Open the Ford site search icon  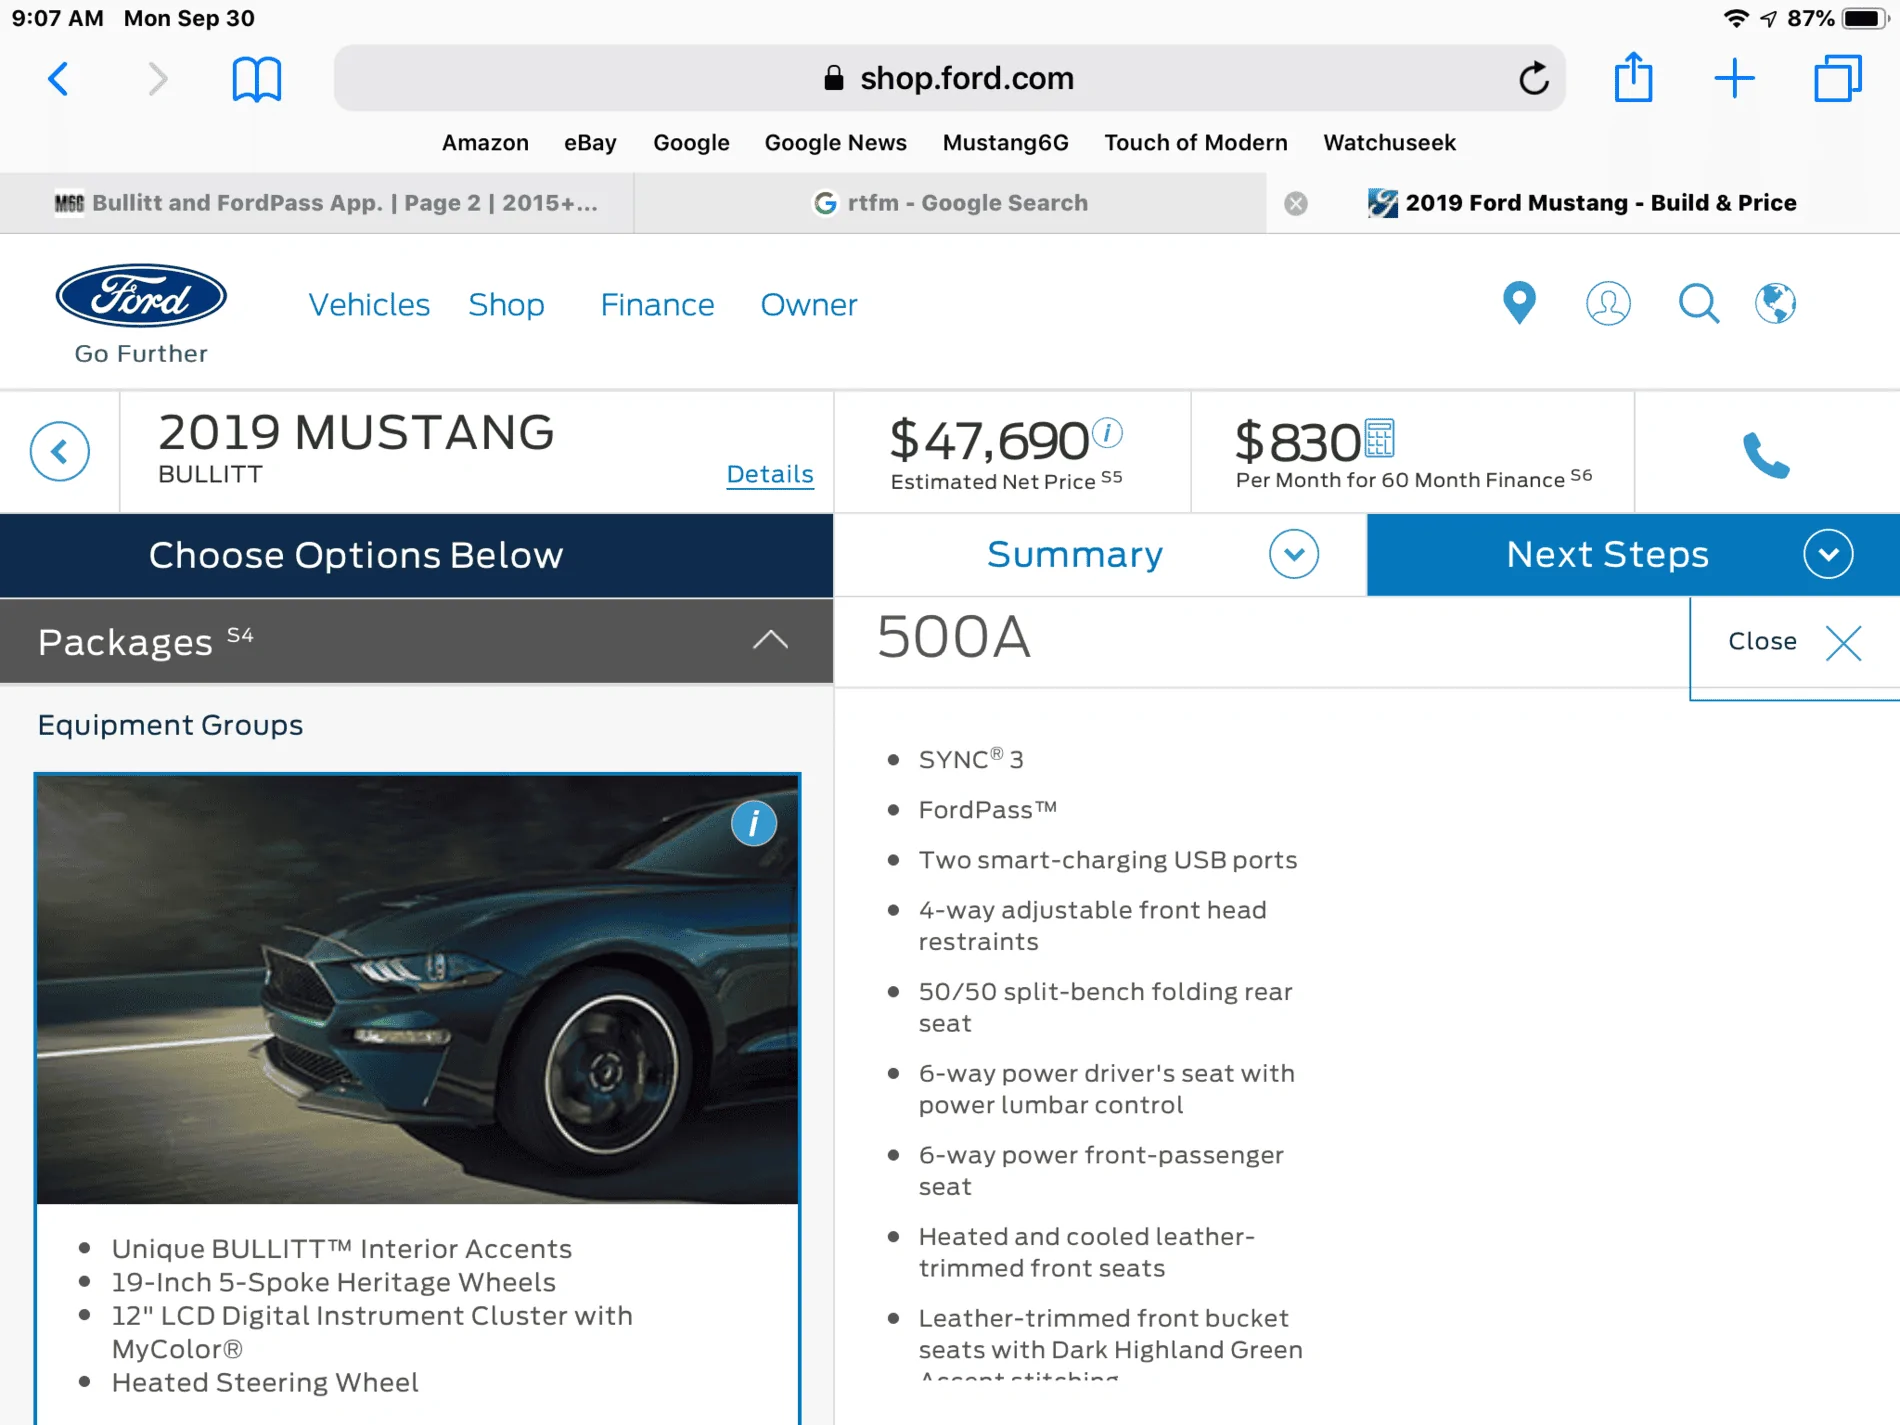coord(1698,303)
